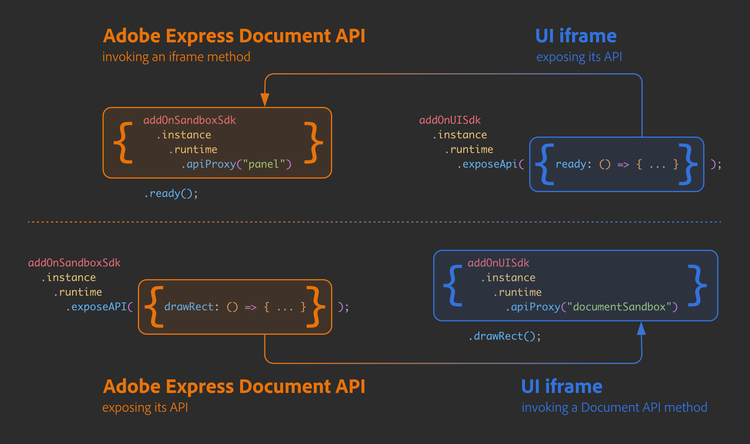This screenshot has width=750, height=444.
Task: Click the bottom-right "UI iframe" heading
Action: (x=562, y=386)
